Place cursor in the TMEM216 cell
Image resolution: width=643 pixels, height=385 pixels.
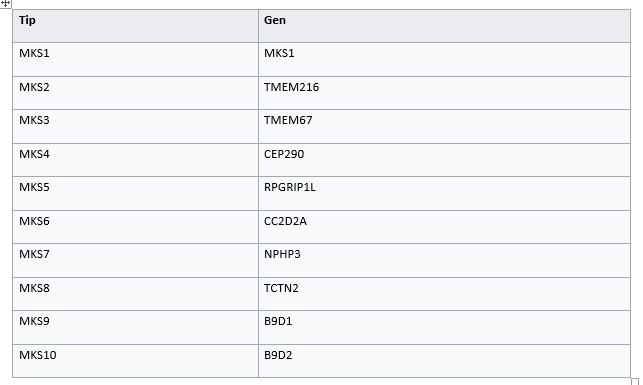click(x=444, y=93)
